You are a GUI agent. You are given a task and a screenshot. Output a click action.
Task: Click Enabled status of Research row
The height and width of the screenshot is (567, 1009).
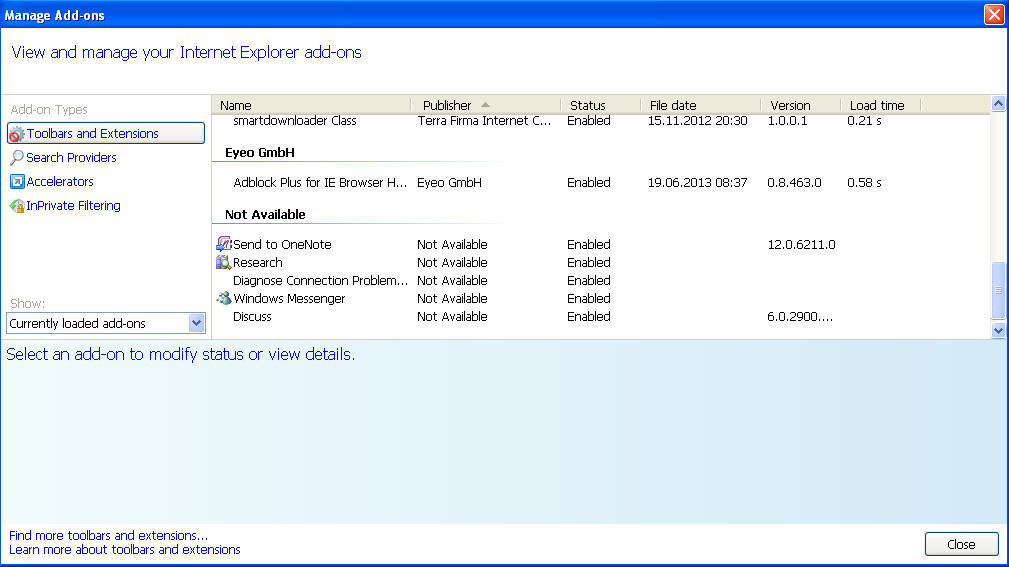589,262
